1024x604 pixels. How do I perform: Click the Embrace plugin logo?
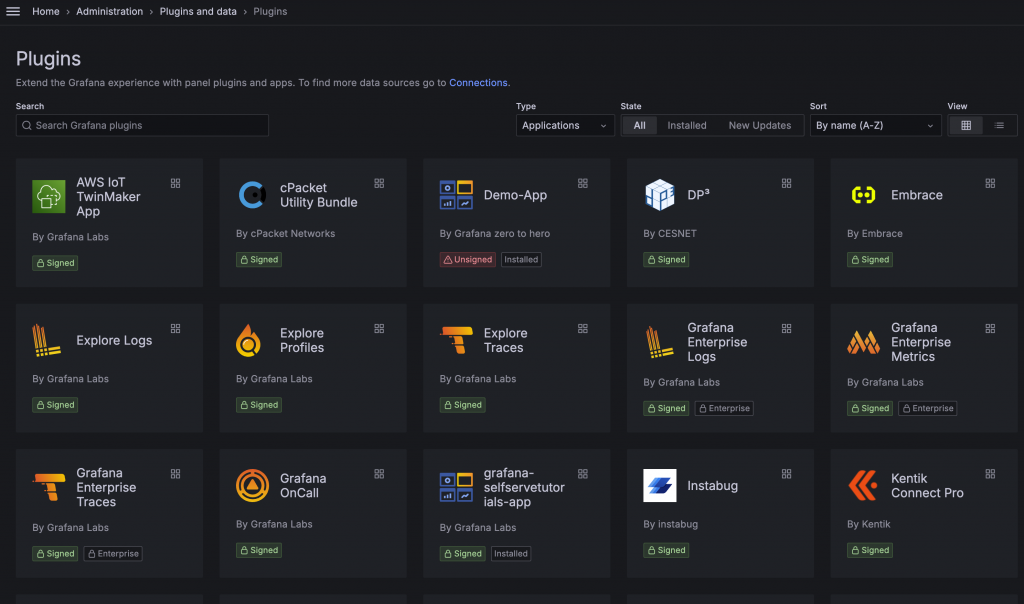(863, 195)
